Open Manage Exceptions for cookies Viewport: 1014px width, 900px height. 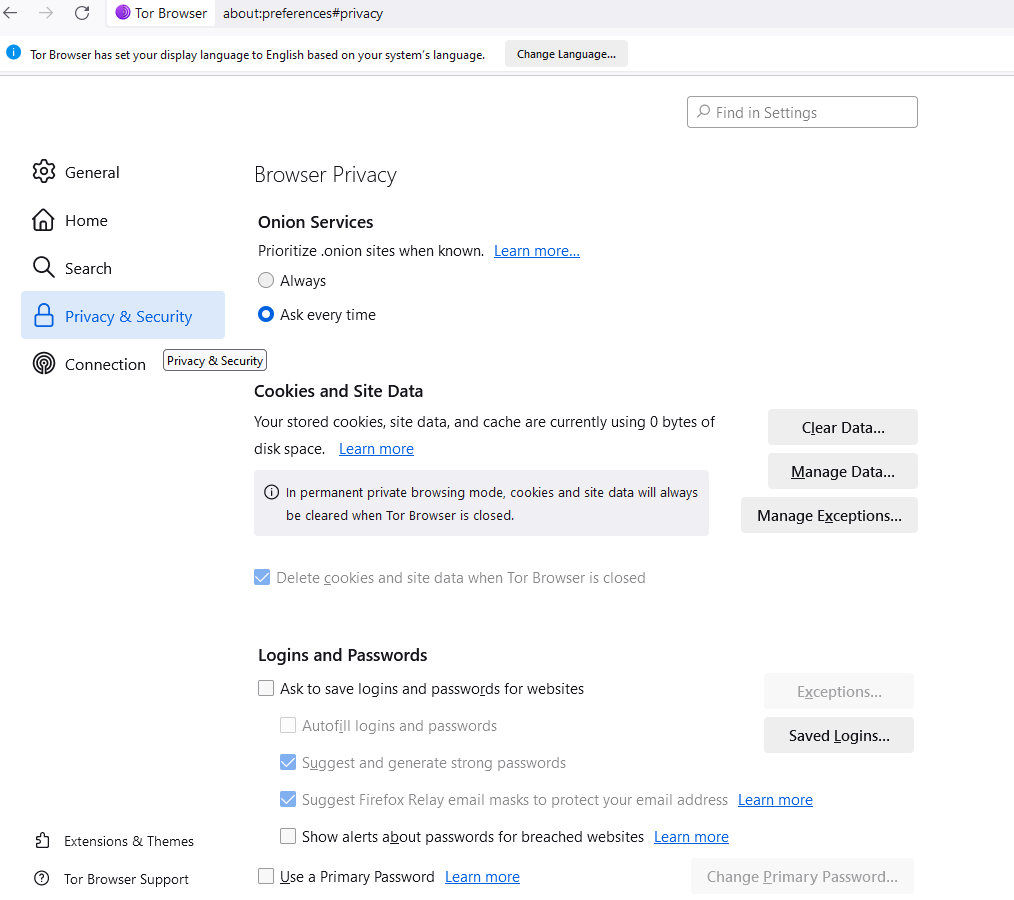coord(829,516)
